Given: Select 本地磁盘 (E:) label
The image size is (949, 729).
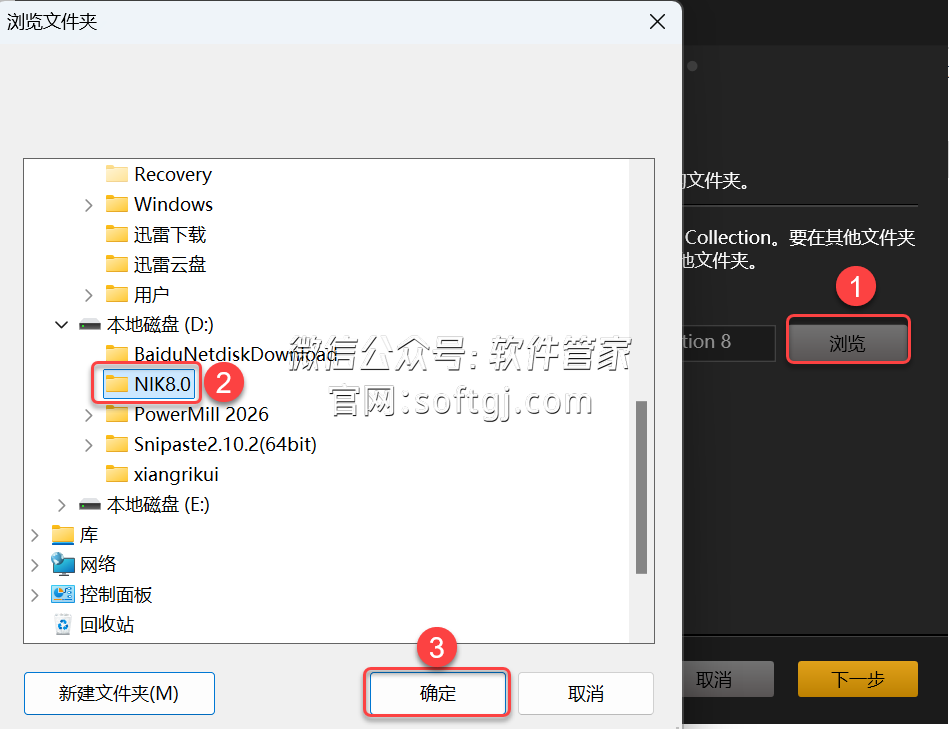Looking at the screenshot, I should [x=158, y=505].
